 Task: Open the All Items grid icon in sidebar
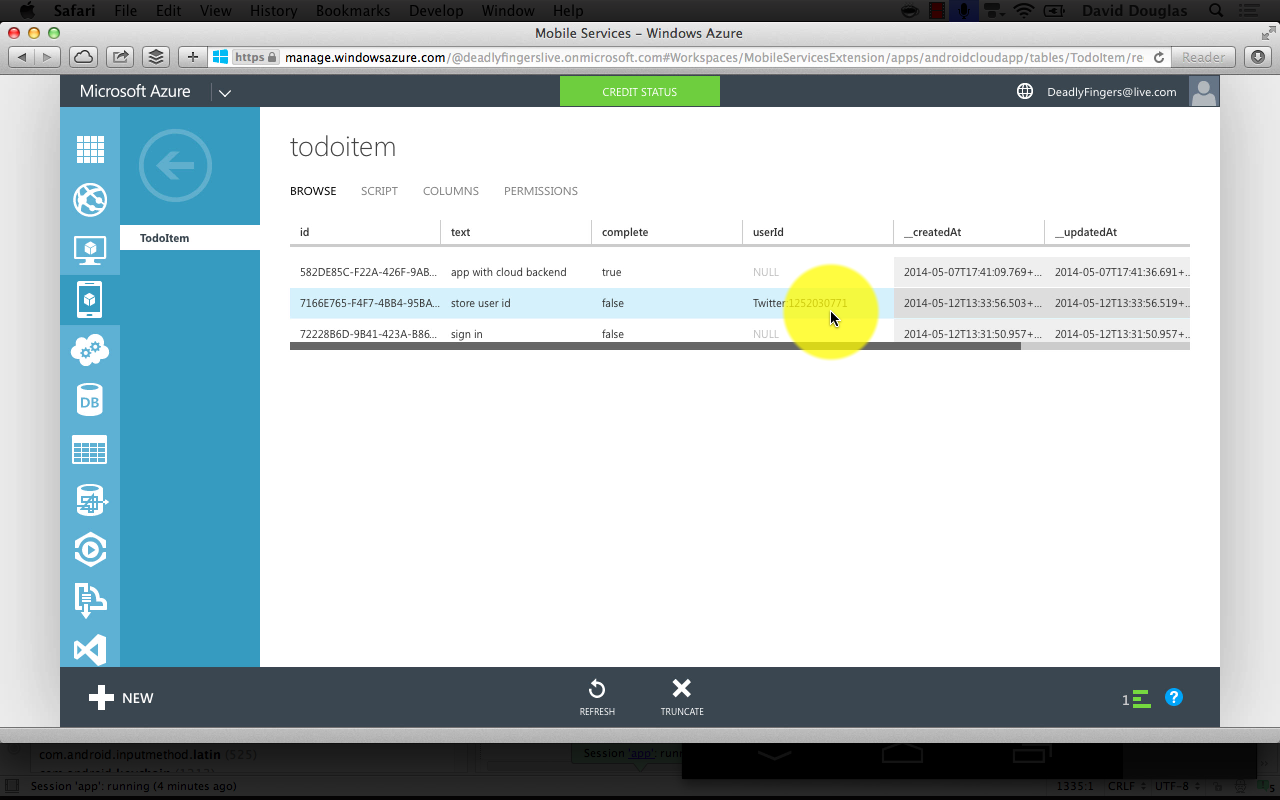click(90, 150)
